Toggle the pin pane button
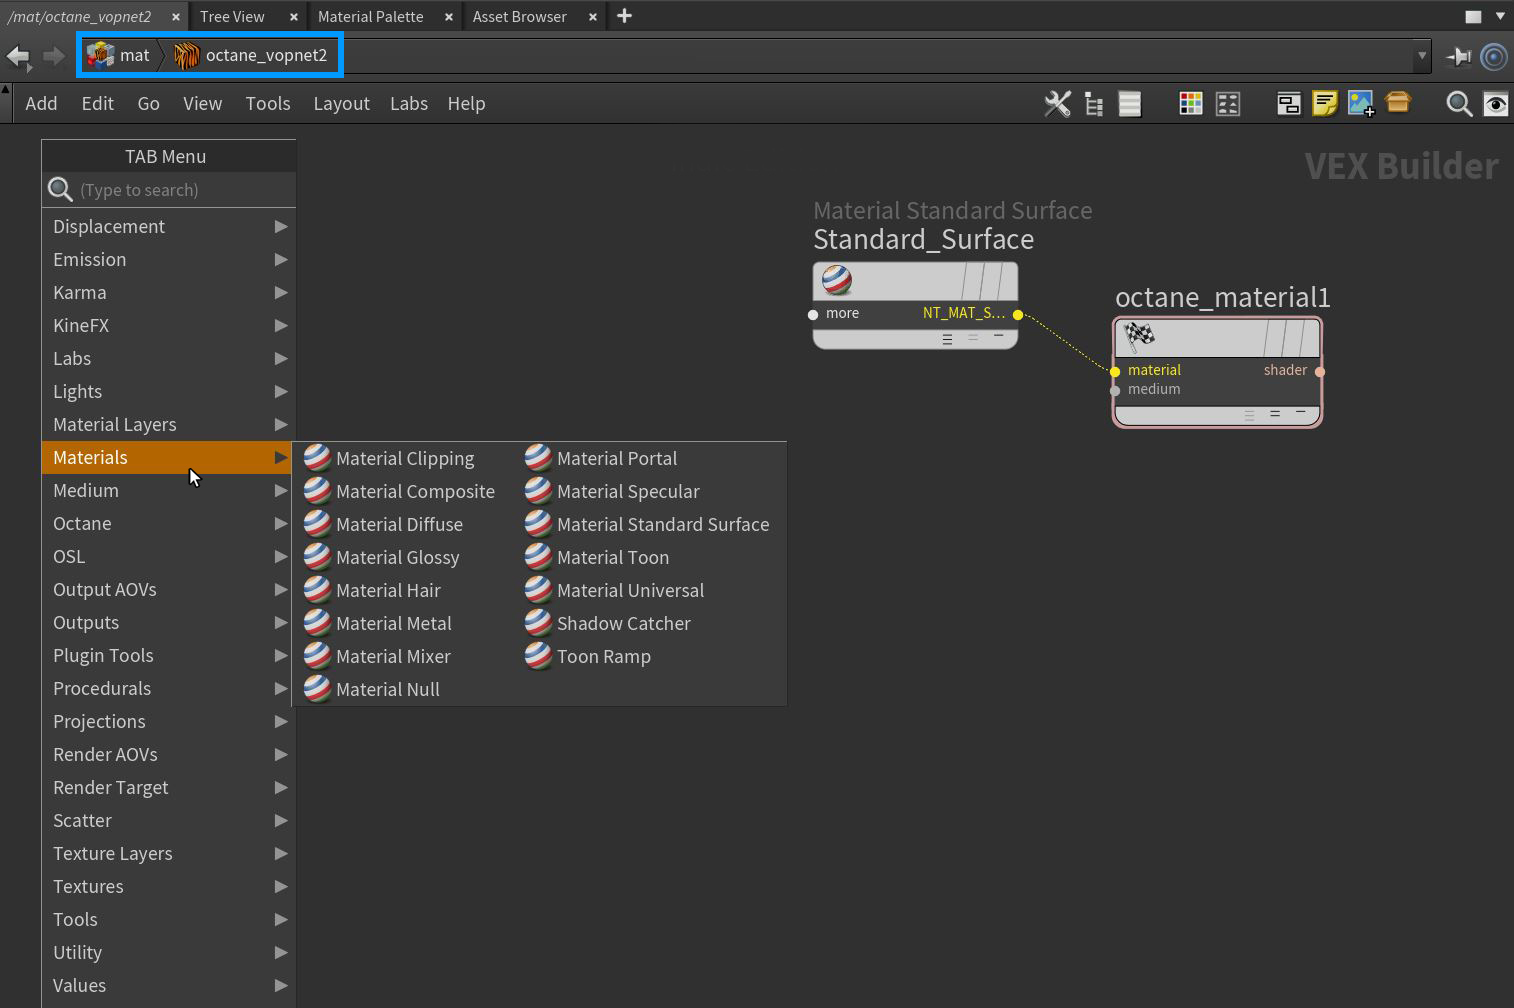1514x1008 pixels. tap(1459, 56)
